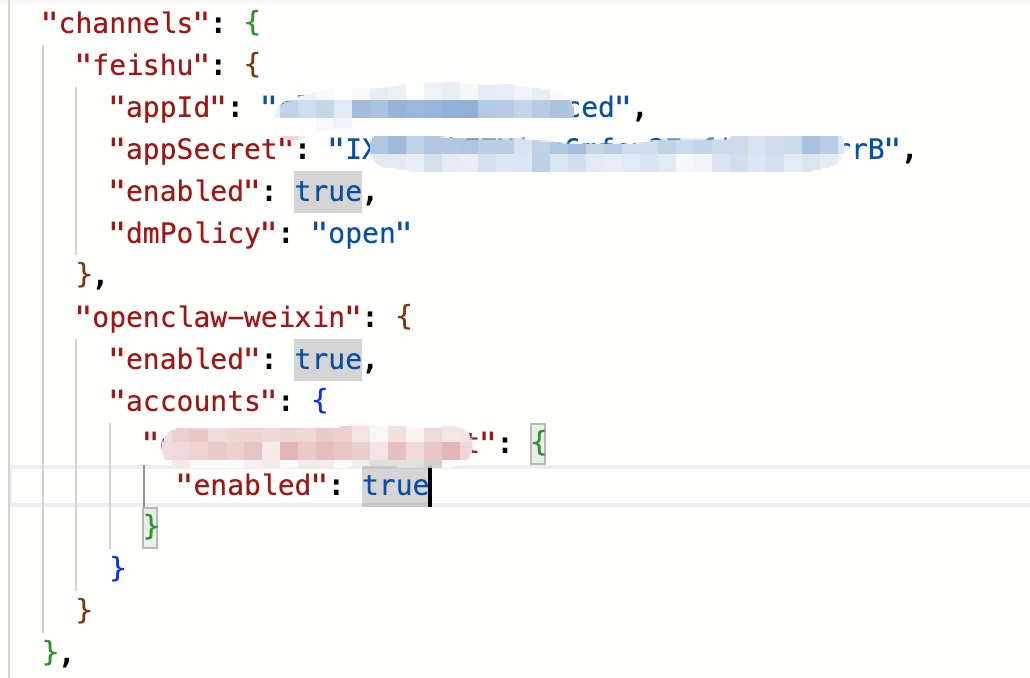The width and height of the screenshot is (1030, 678).
Task: Click the true value after feishu enabled
Action: click(328, 192)
